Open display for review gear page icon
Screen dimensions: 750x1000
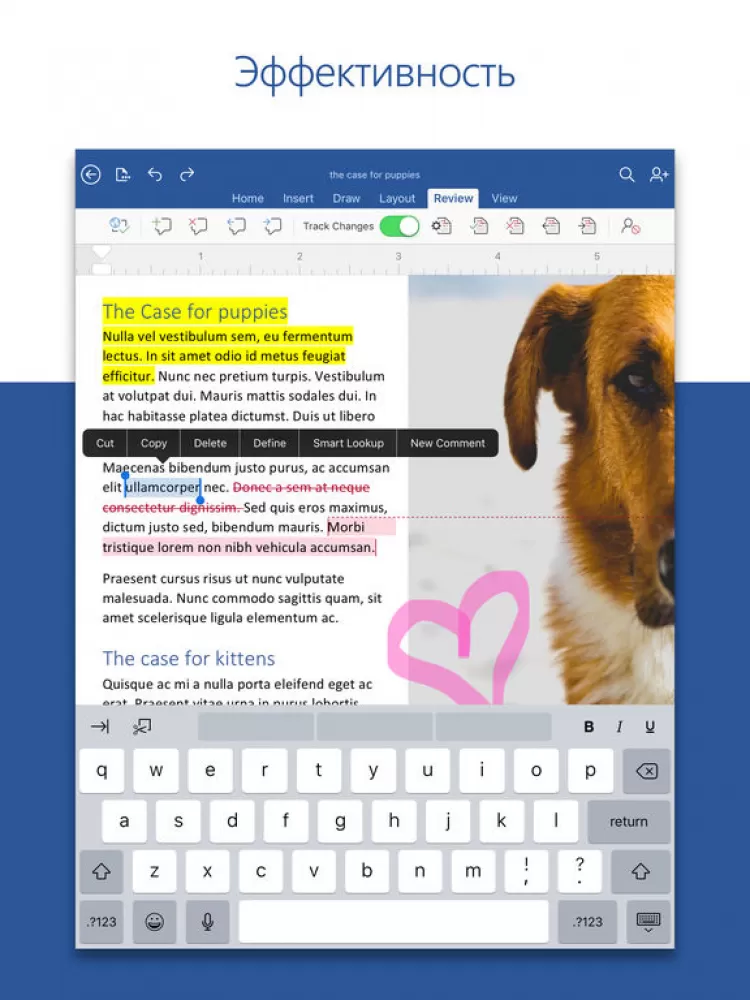441,226
